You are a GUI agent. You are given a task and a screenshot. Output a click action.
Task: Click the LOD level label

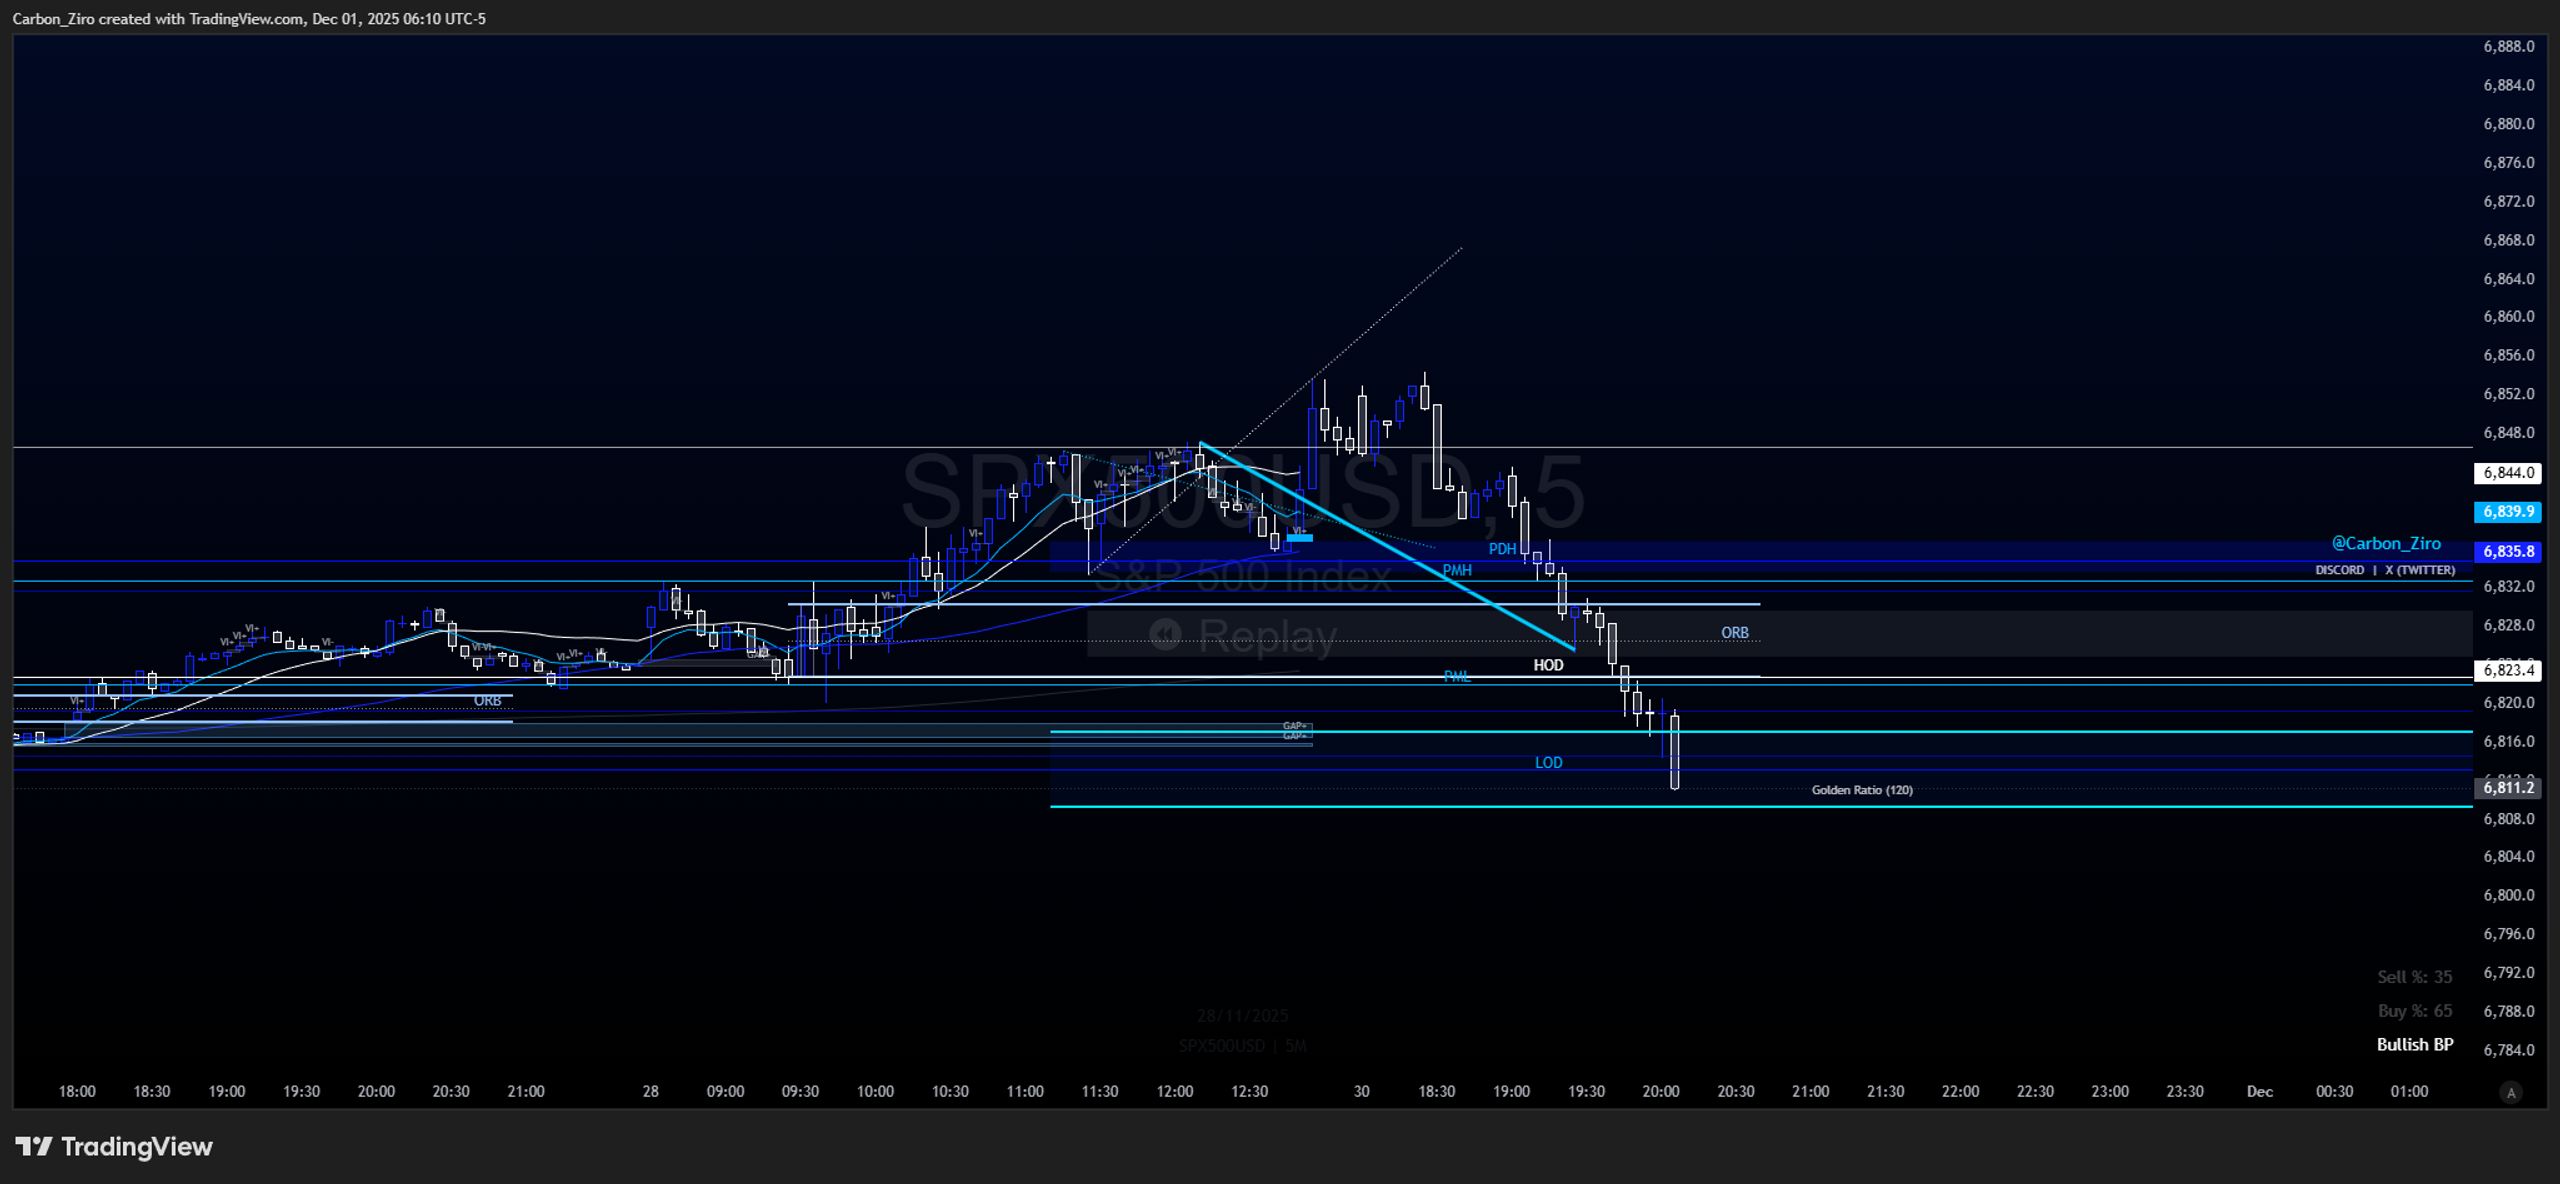tap(1548, 763)
